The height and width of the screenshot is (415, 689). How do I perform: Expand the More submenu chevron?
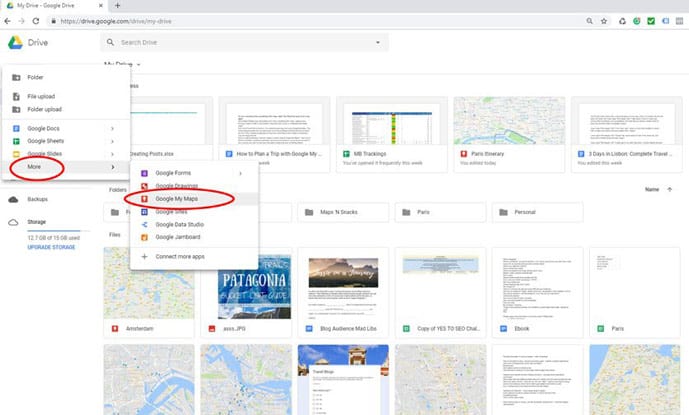112,167
